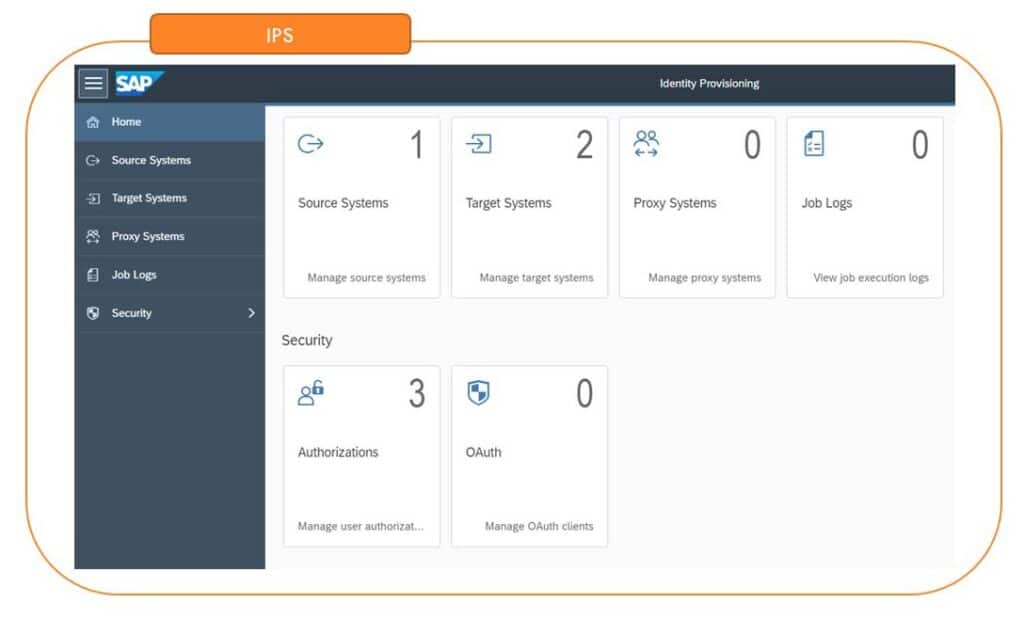Click the Security section heading
1024x619 pixels.
point(307,340)
